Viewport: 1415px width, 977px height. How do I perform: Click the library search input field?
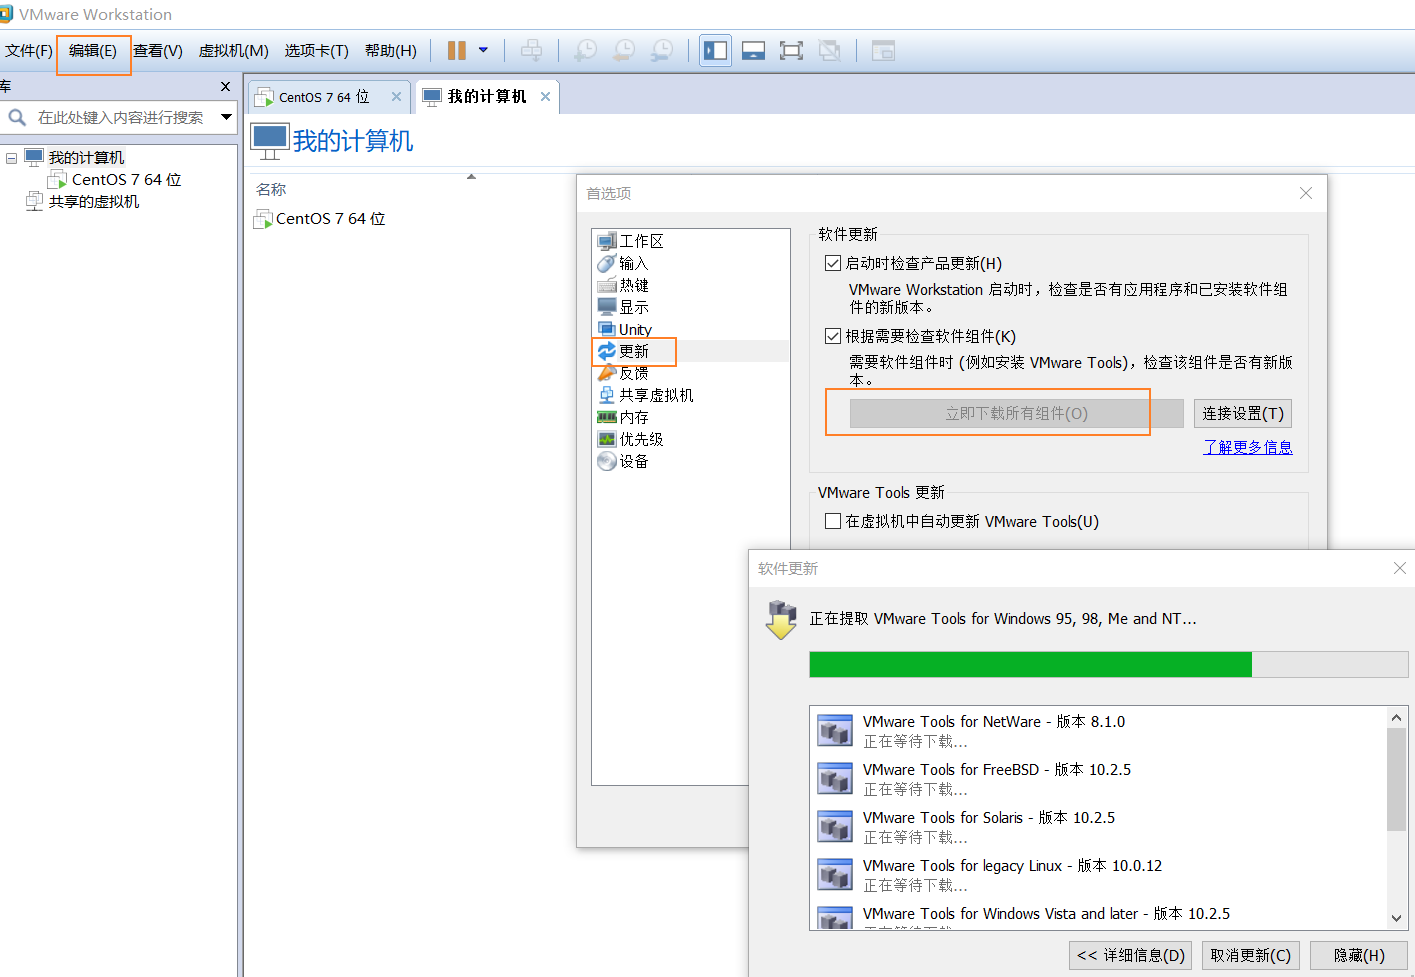[120, 117]
